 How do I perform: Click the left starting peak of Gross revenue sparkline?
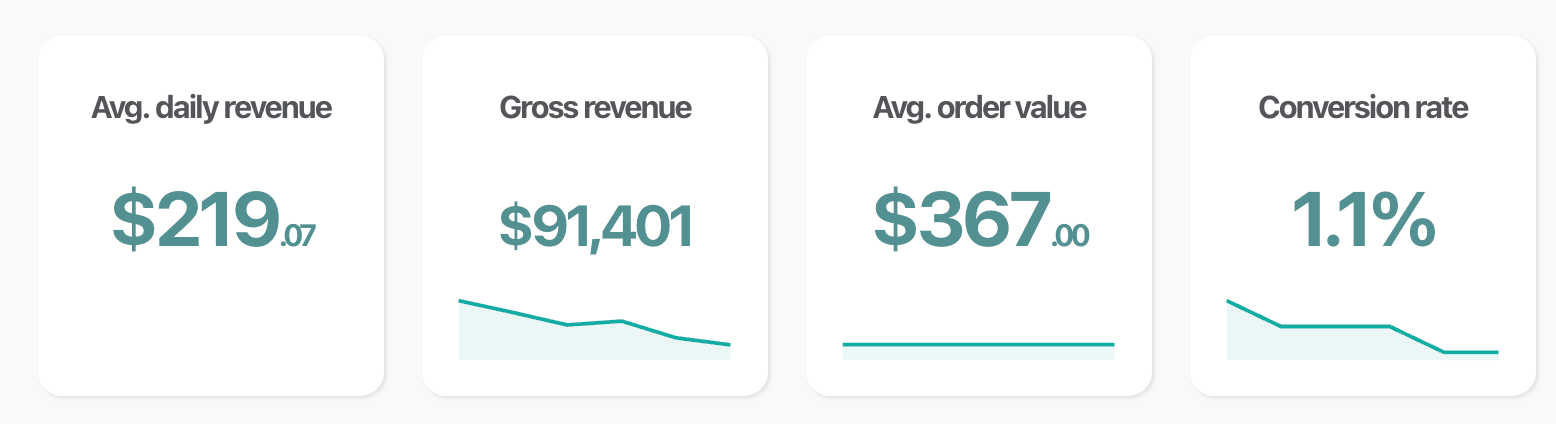point(461,301)
